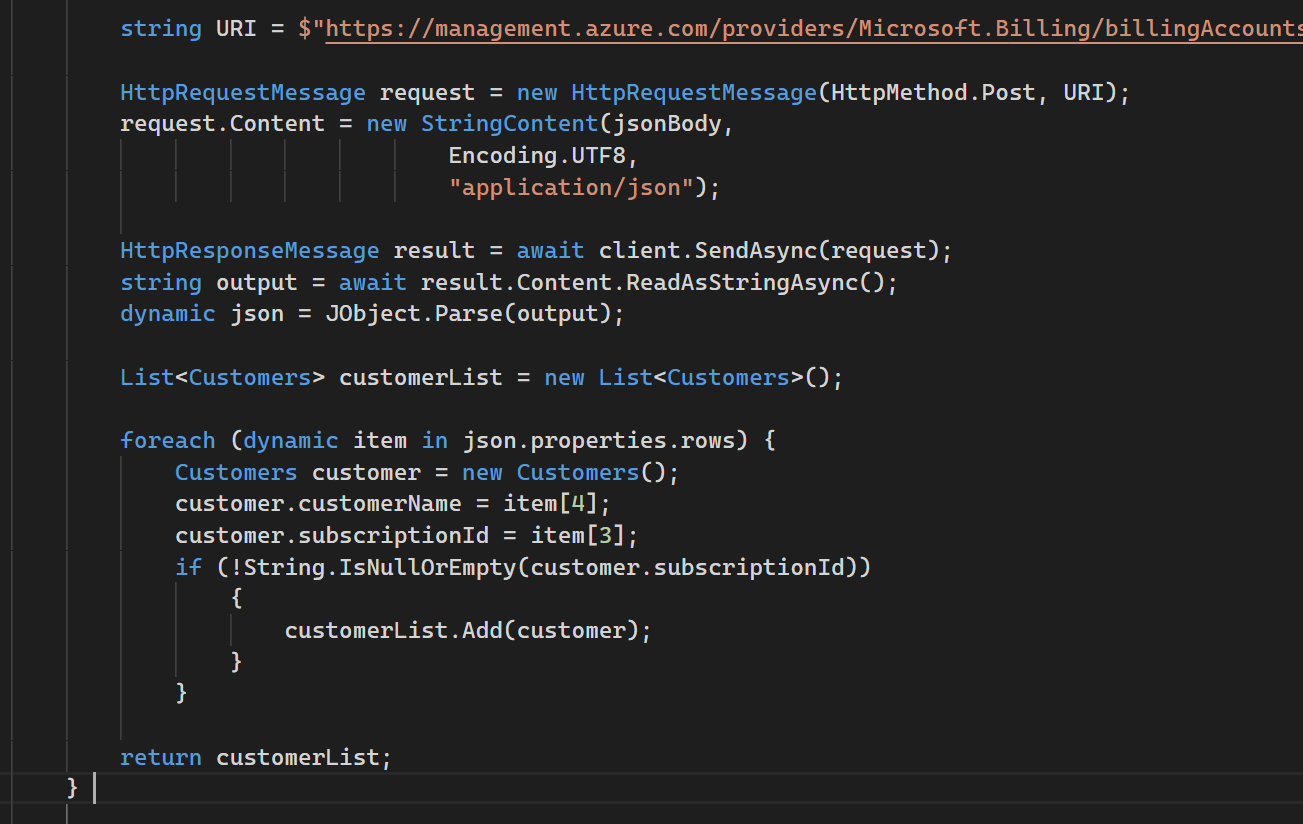This screenshot has height=824, width=1303.
Task: Click the return keyword
Action: (x=160, y=757)
